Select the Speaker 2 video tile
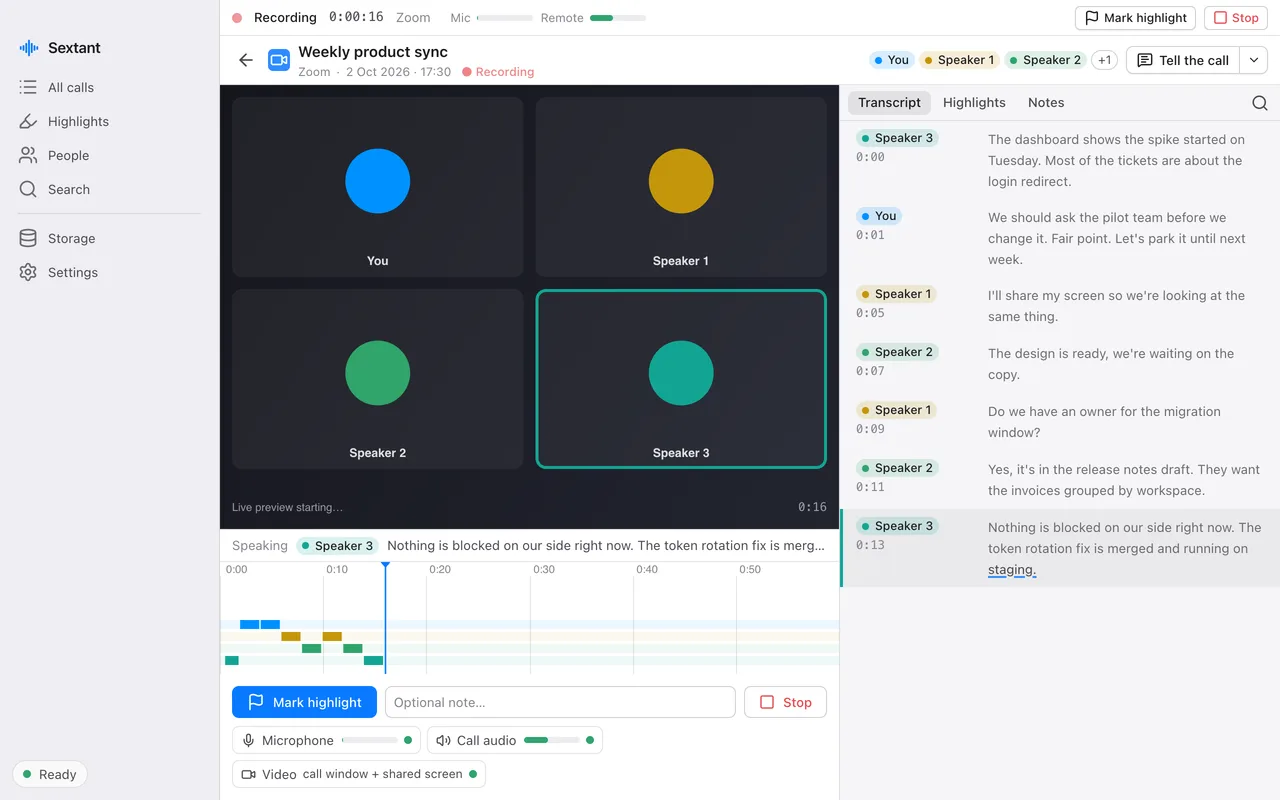This screenshot has width=1280, height=800. pos(378,379)
